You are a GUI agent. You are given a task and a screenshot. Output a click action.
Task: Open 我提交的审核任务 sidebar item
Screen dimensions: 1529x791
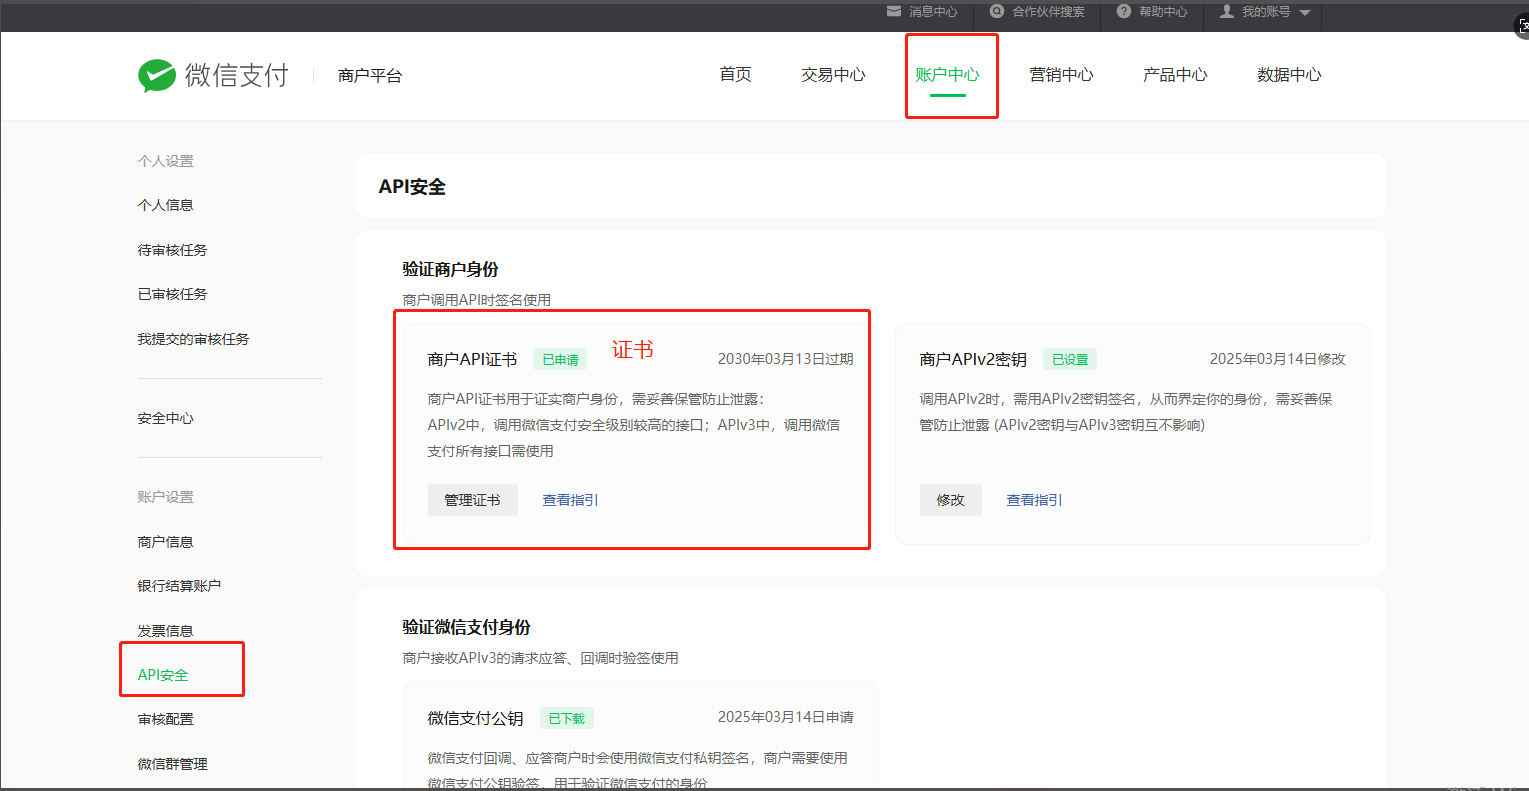pos(193,339)
